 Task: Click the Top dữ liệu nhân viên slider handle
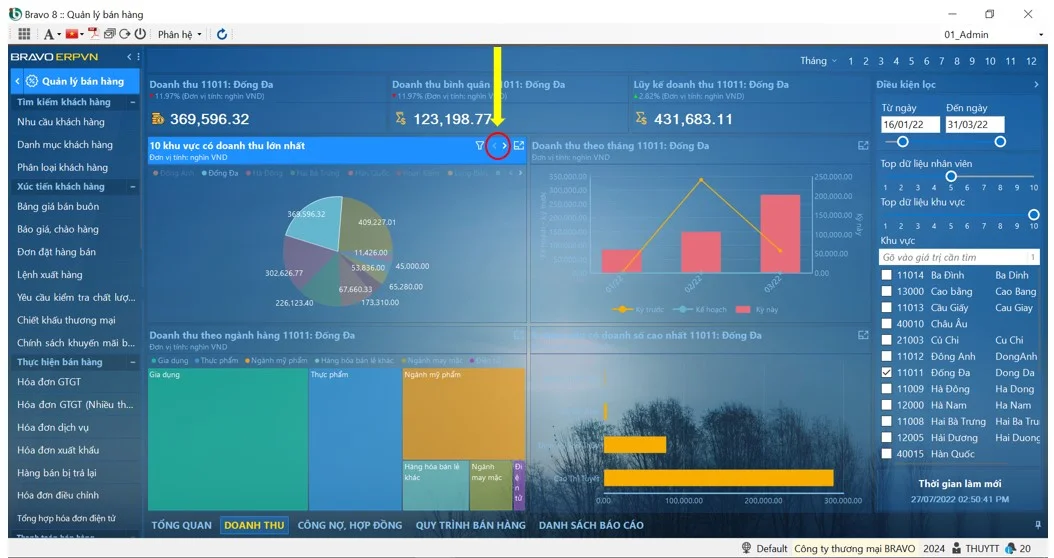[x=951, y=176]
